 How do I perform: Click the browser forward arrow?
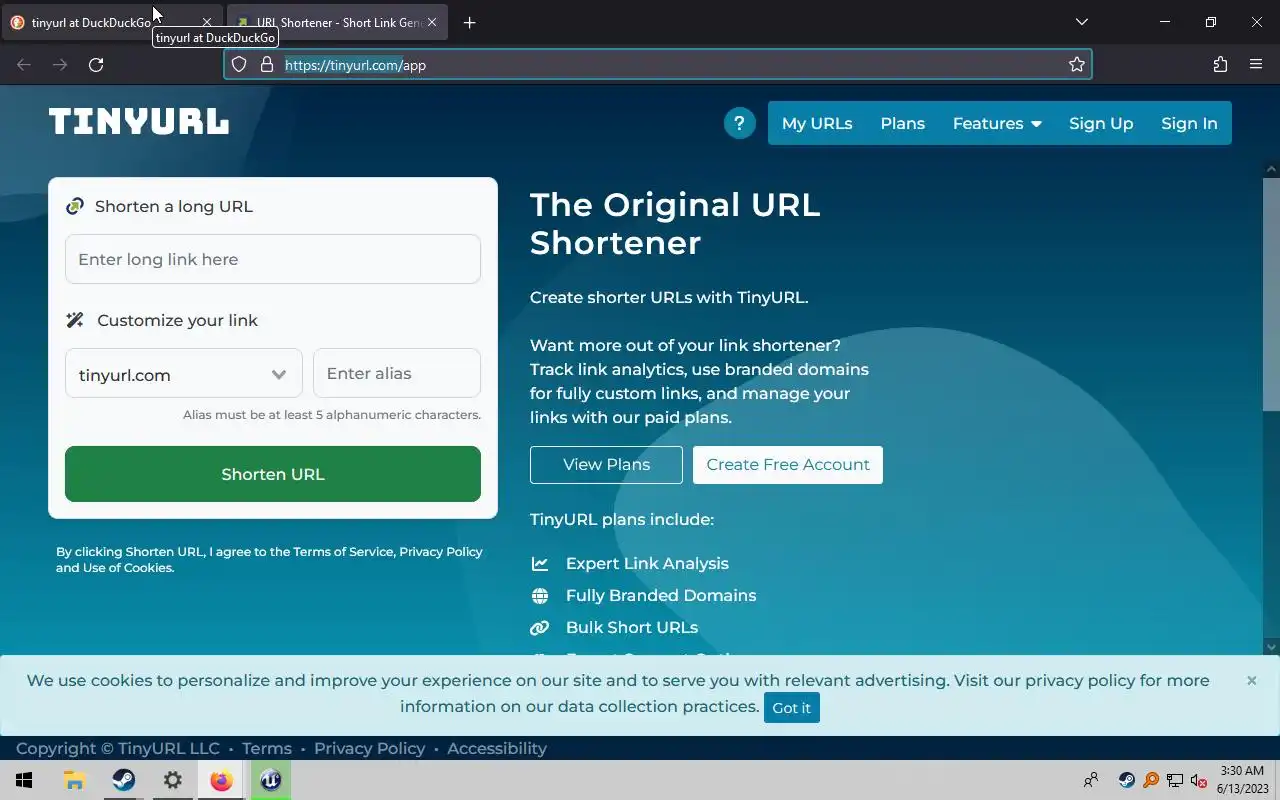[x=60, y=65]
